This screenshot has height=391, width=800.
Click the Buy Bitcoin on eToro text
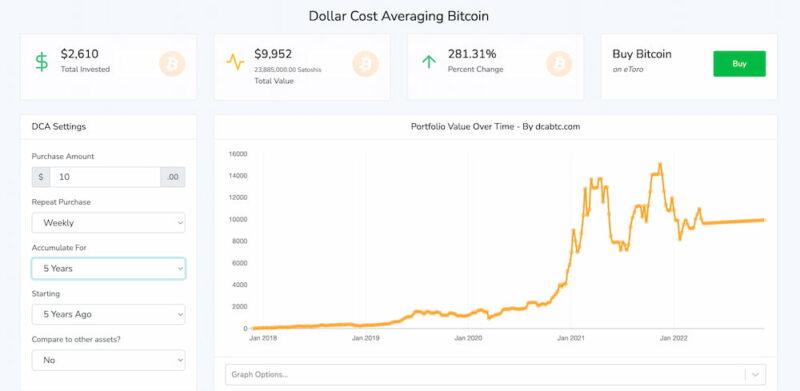click(642, 60)
